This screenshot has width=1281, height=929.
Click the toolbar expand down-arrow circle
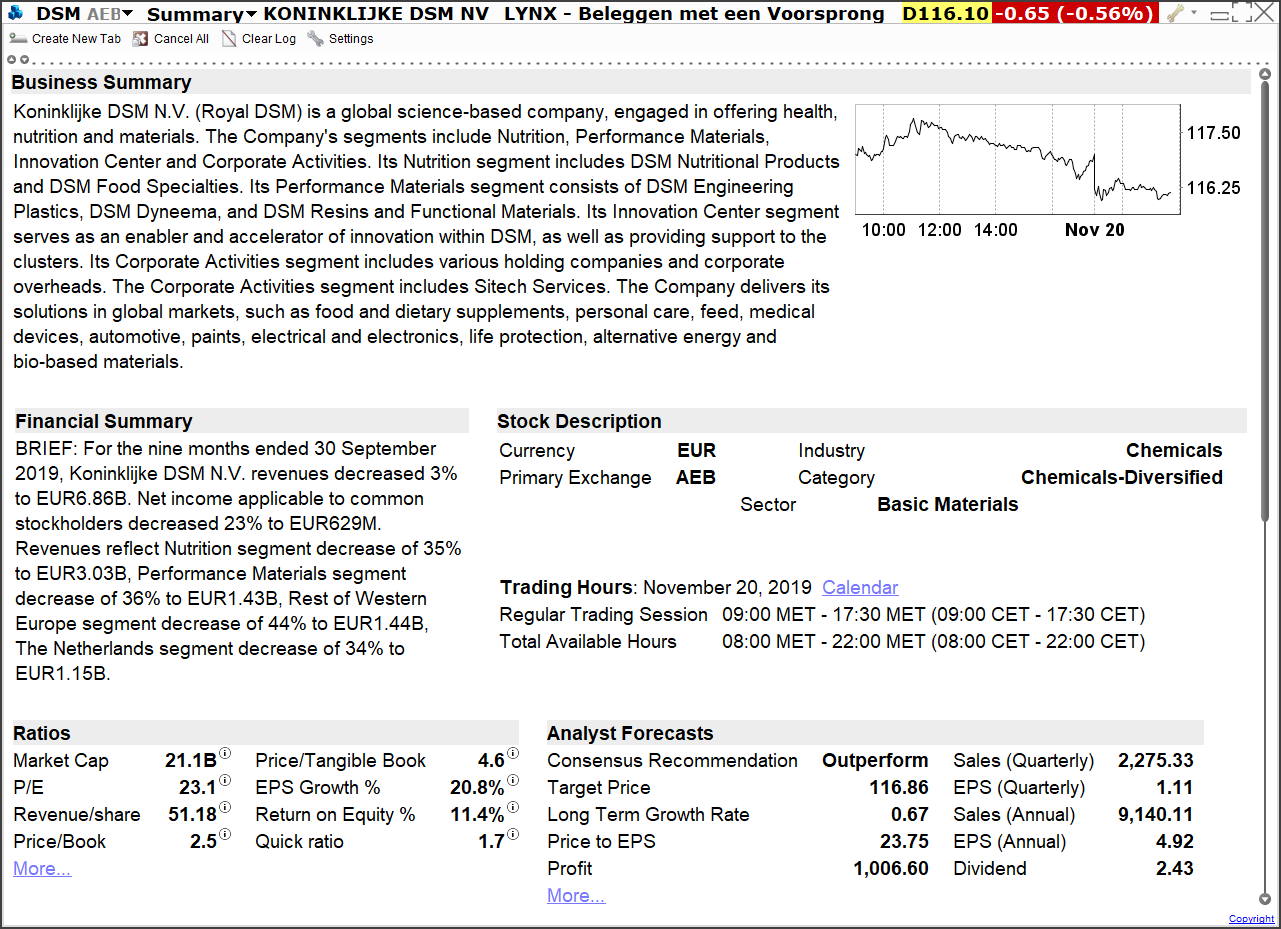24,59
